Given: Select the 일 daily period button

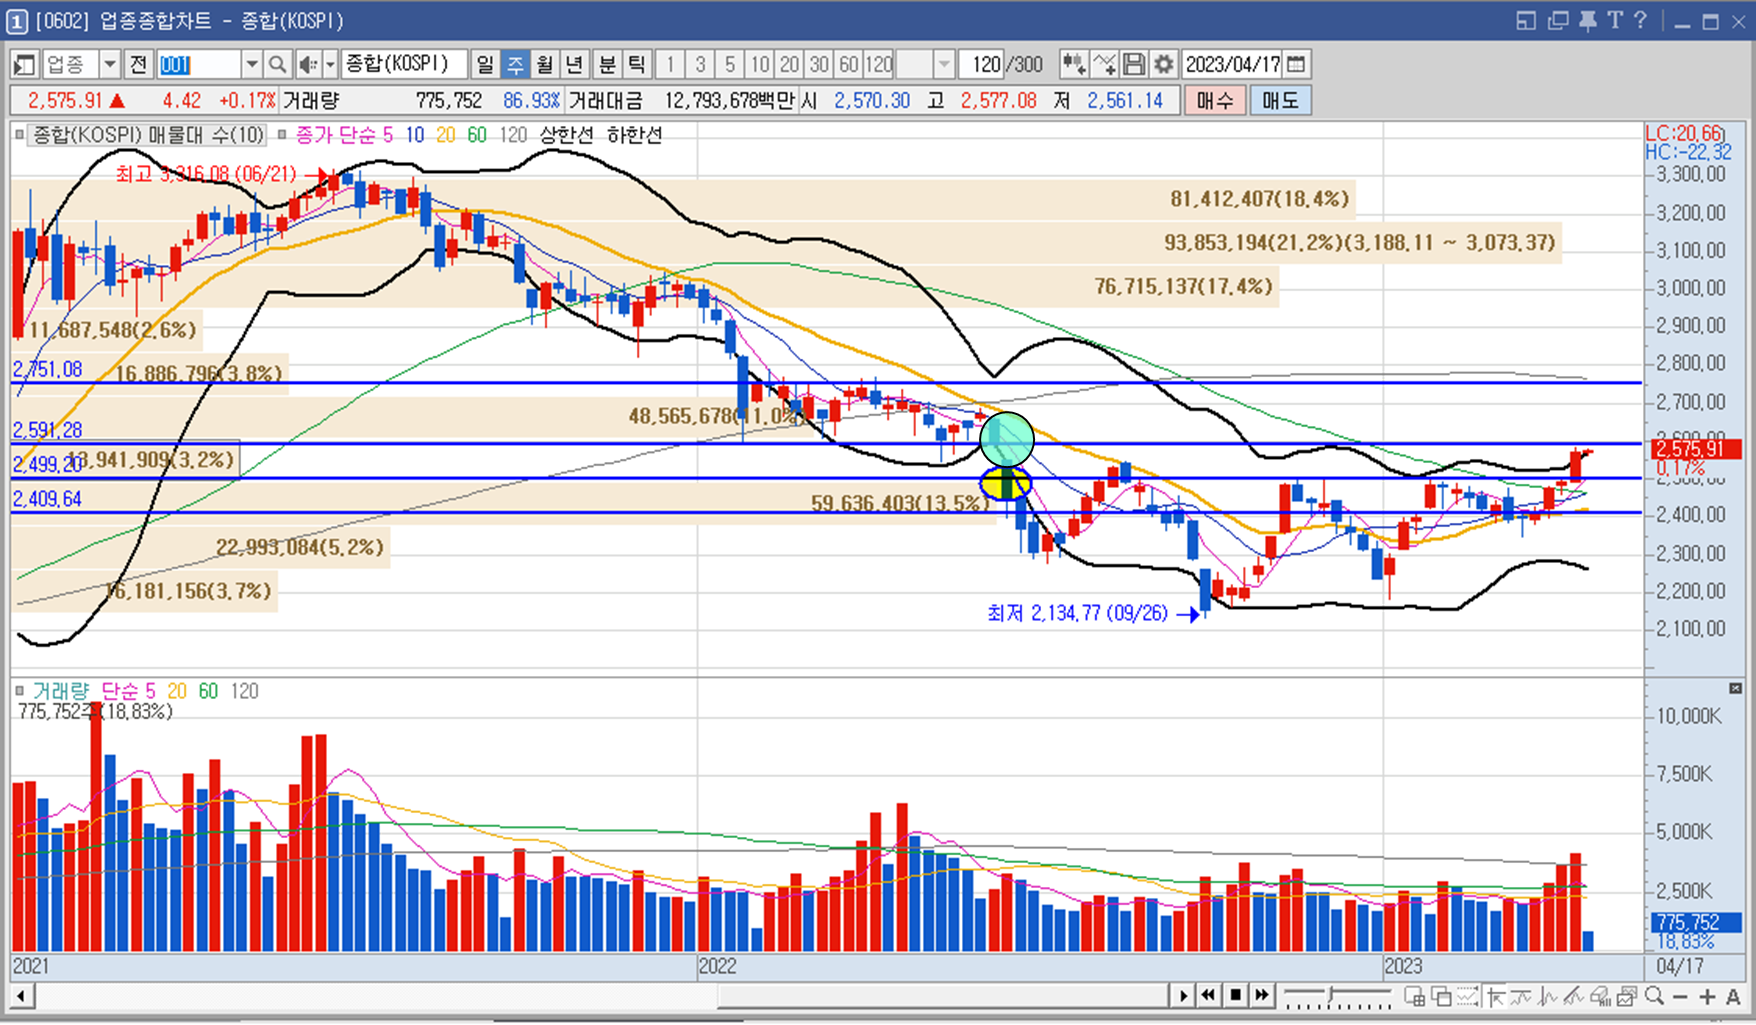Looking at the screenshot, I should (485, 65).
